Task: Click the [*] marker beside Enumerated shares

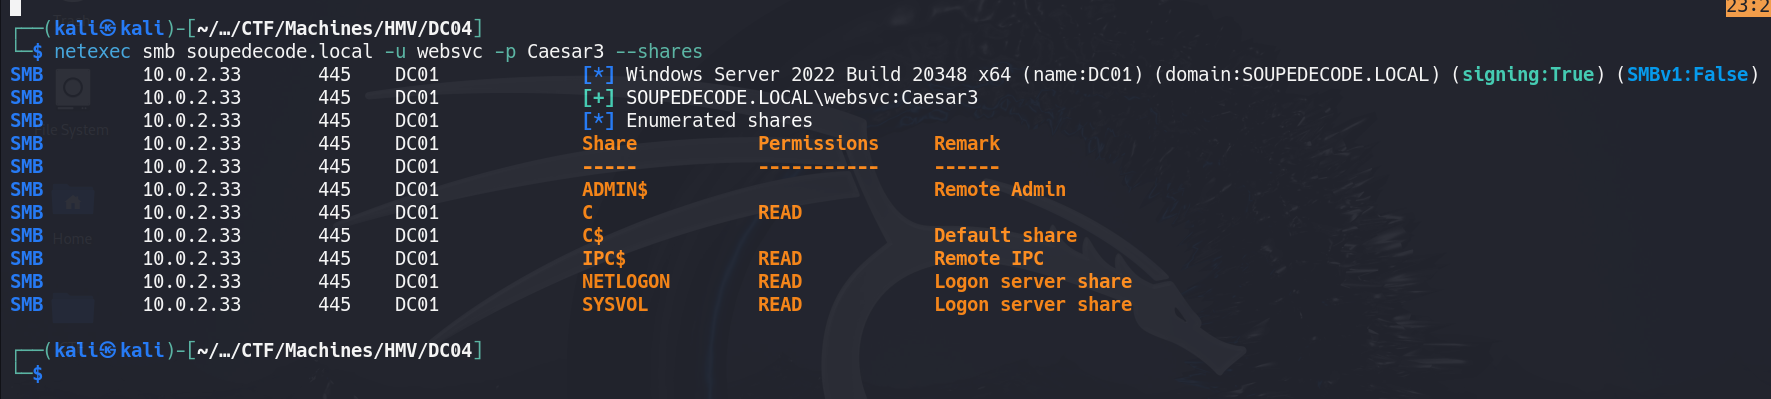Action: tap(598, 121)
